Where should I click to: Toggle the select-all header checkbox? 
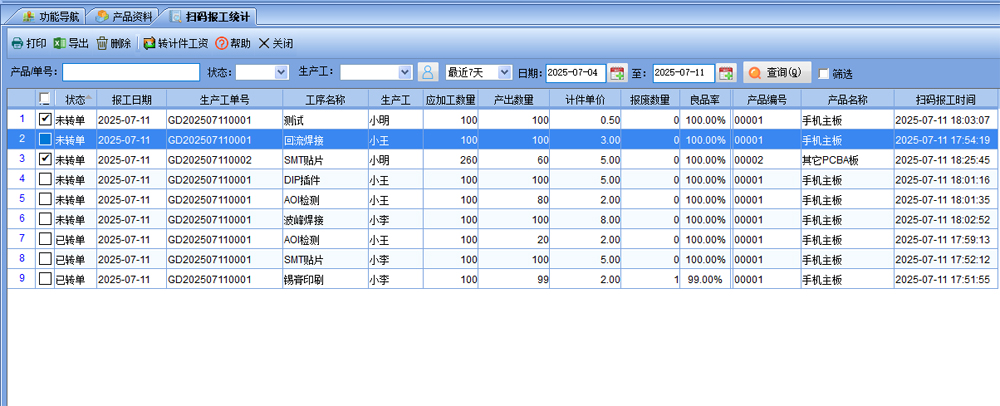45,99
